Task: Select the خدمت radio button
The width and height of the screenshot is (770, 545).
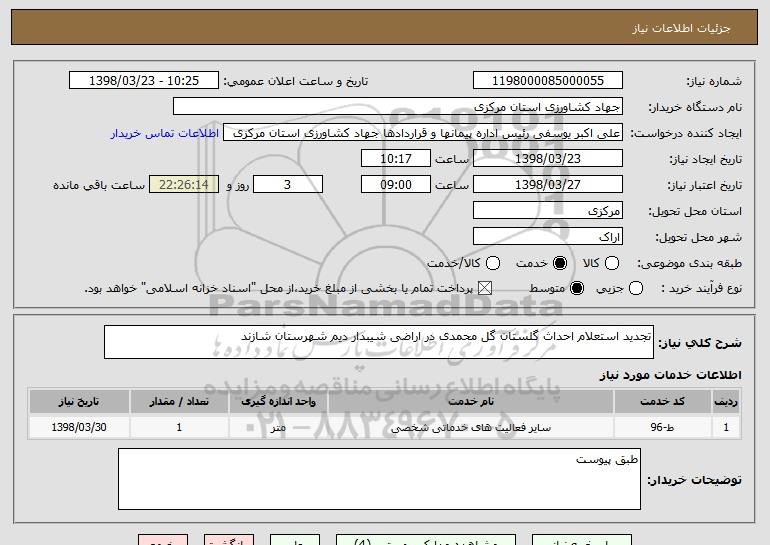Action: pyautogui.click(x=559, y=263)
